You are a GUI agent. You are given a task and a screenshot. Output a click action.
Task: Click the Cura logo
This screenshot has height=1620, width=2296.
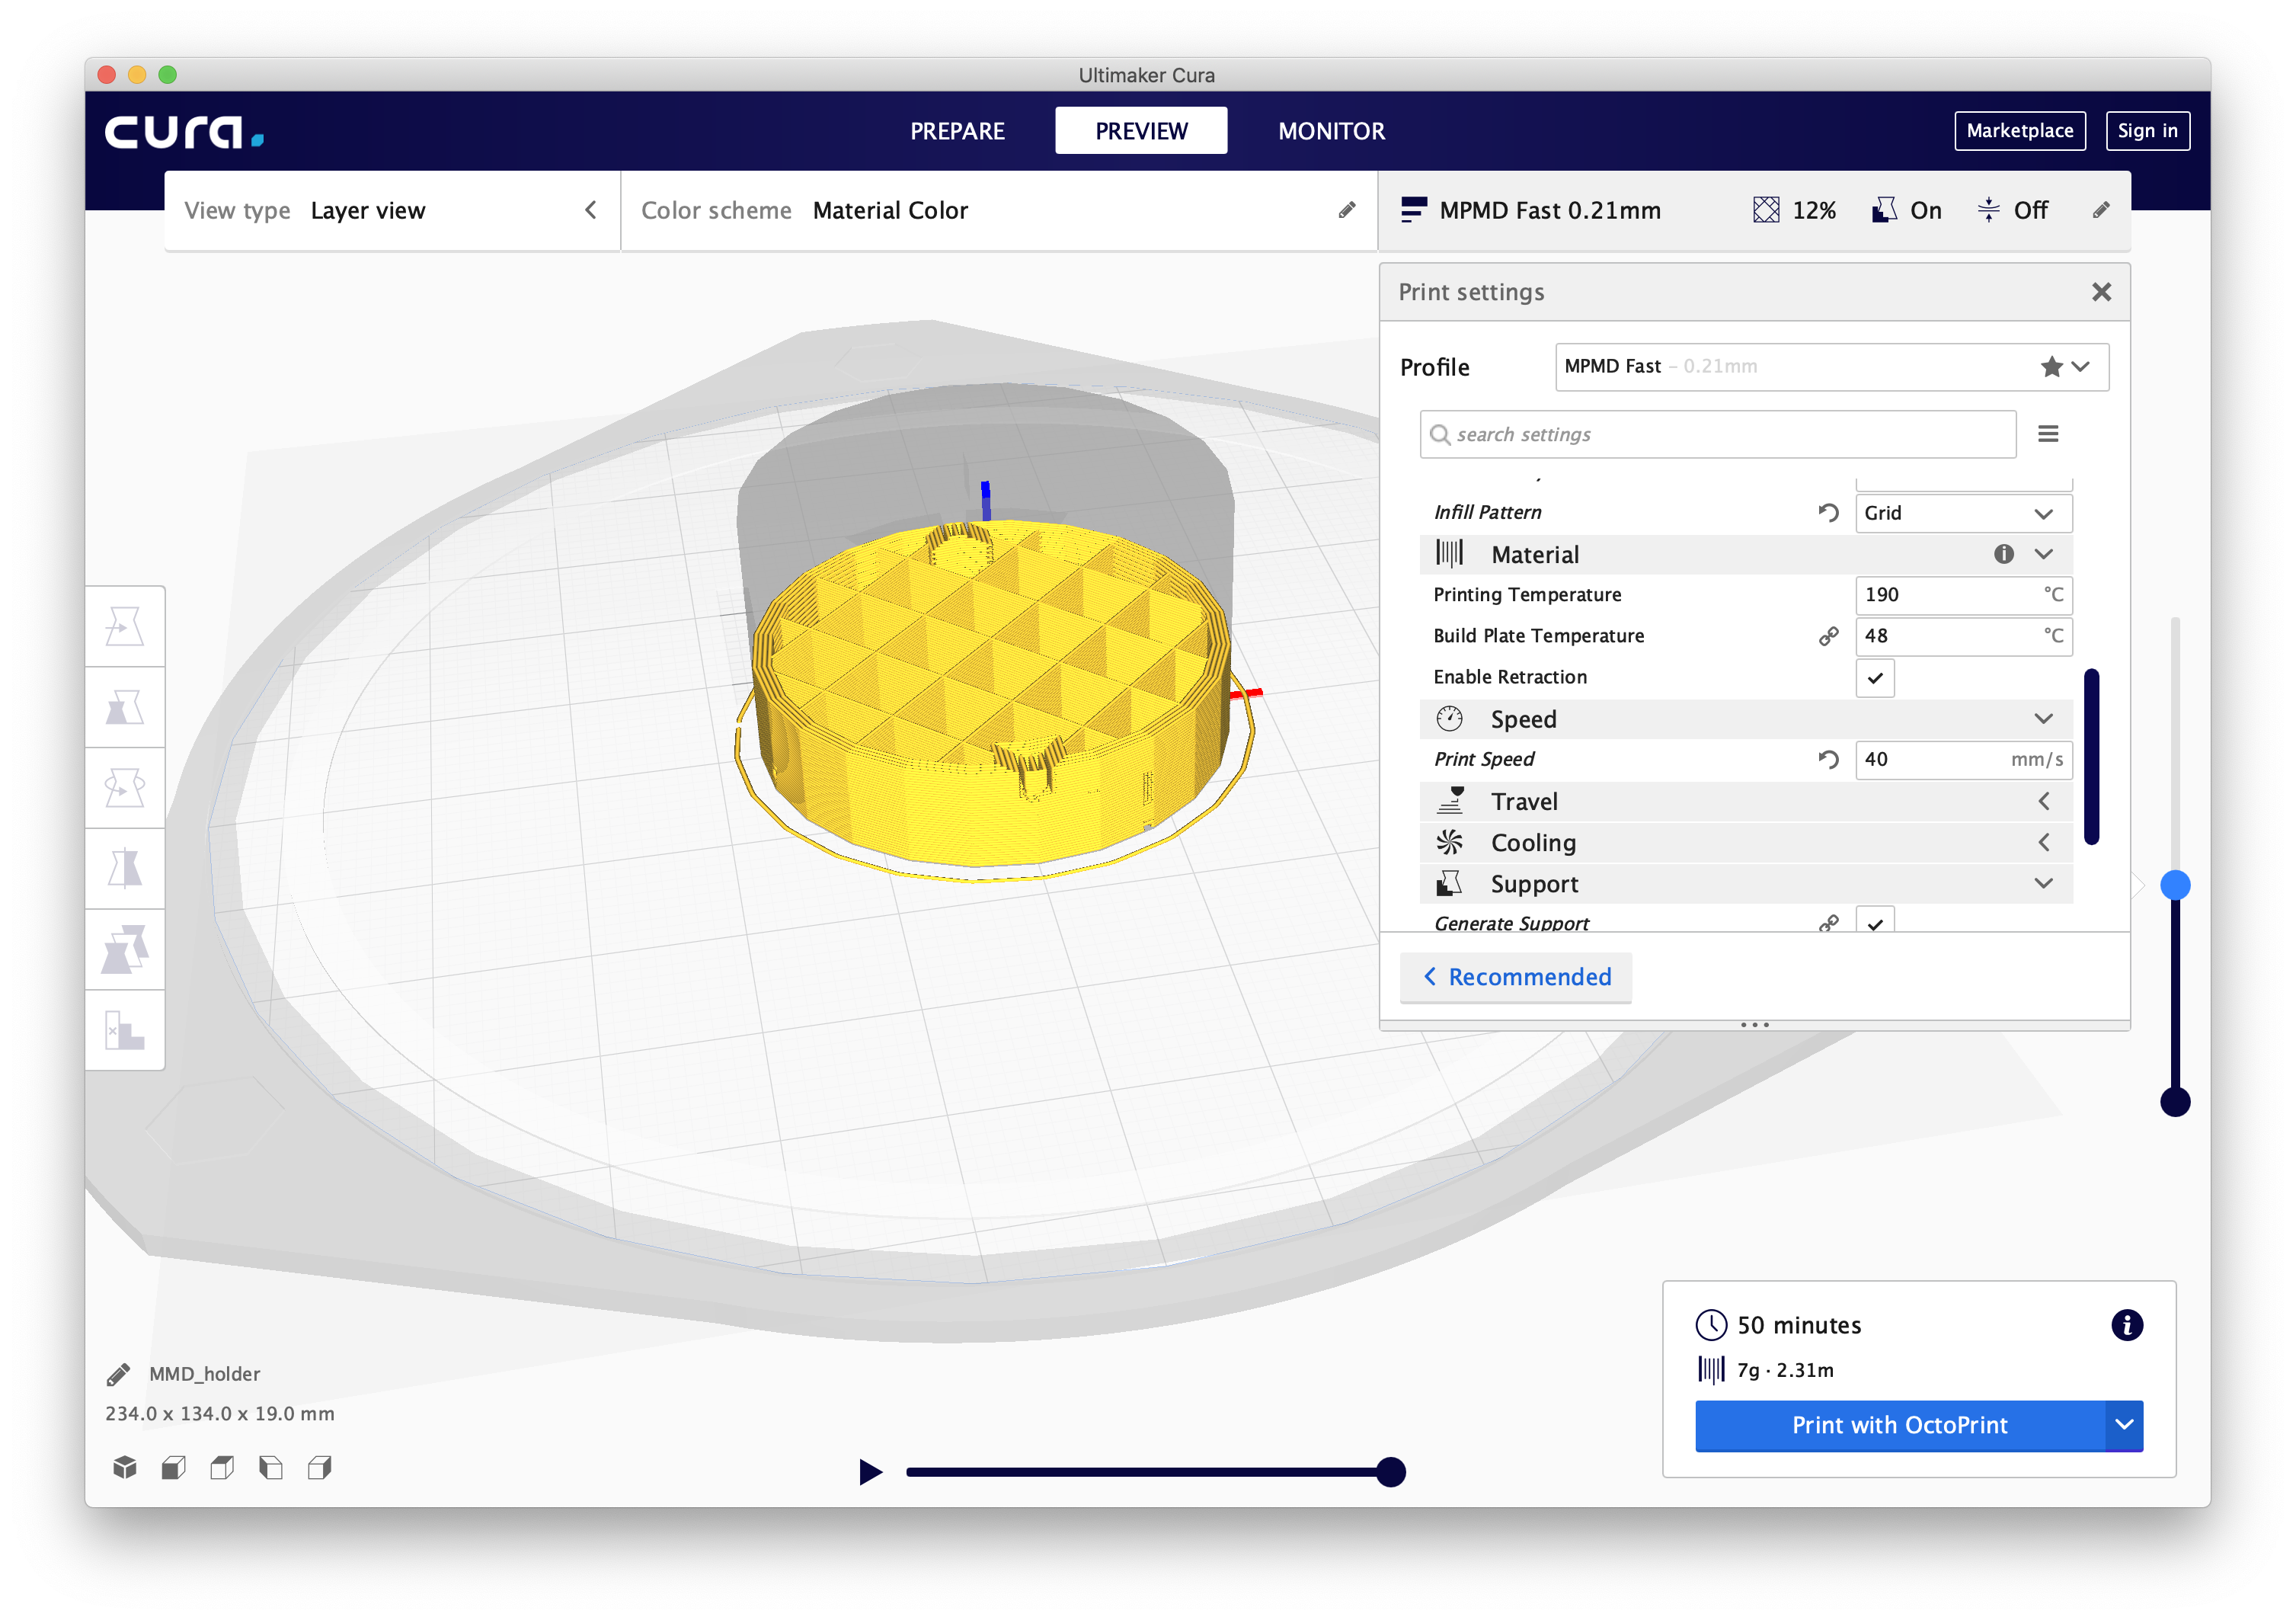(184, 131)
